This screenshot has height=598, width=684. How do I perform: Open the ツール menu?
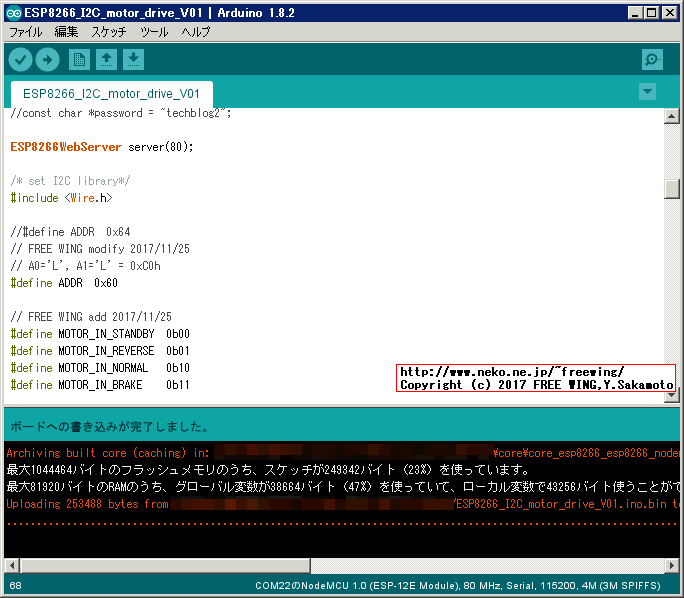[x=154, y=32]
